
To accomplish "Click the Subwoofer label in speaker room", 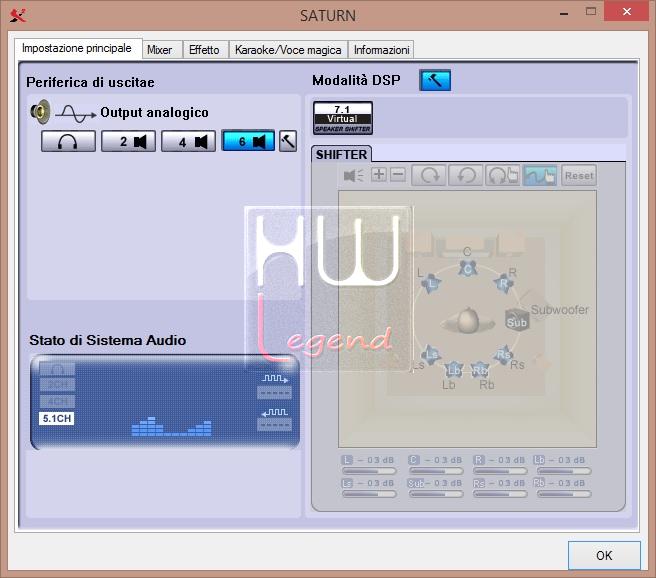I will 559,310.
